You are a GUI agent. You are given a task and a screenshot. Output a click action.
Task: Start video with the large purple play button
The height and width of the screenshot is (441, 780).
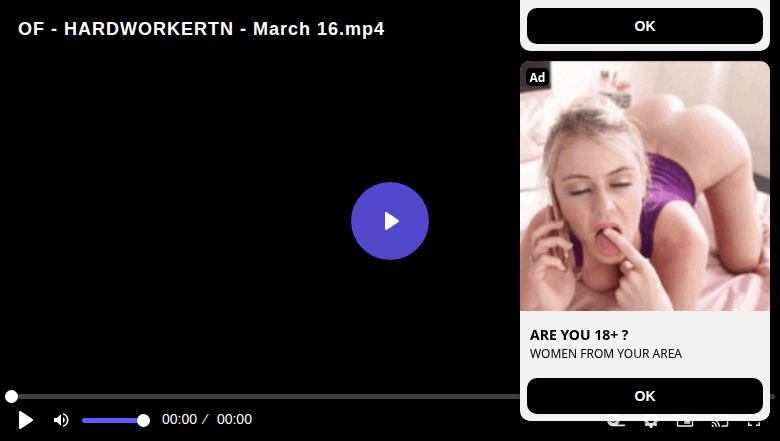[390, 221]
